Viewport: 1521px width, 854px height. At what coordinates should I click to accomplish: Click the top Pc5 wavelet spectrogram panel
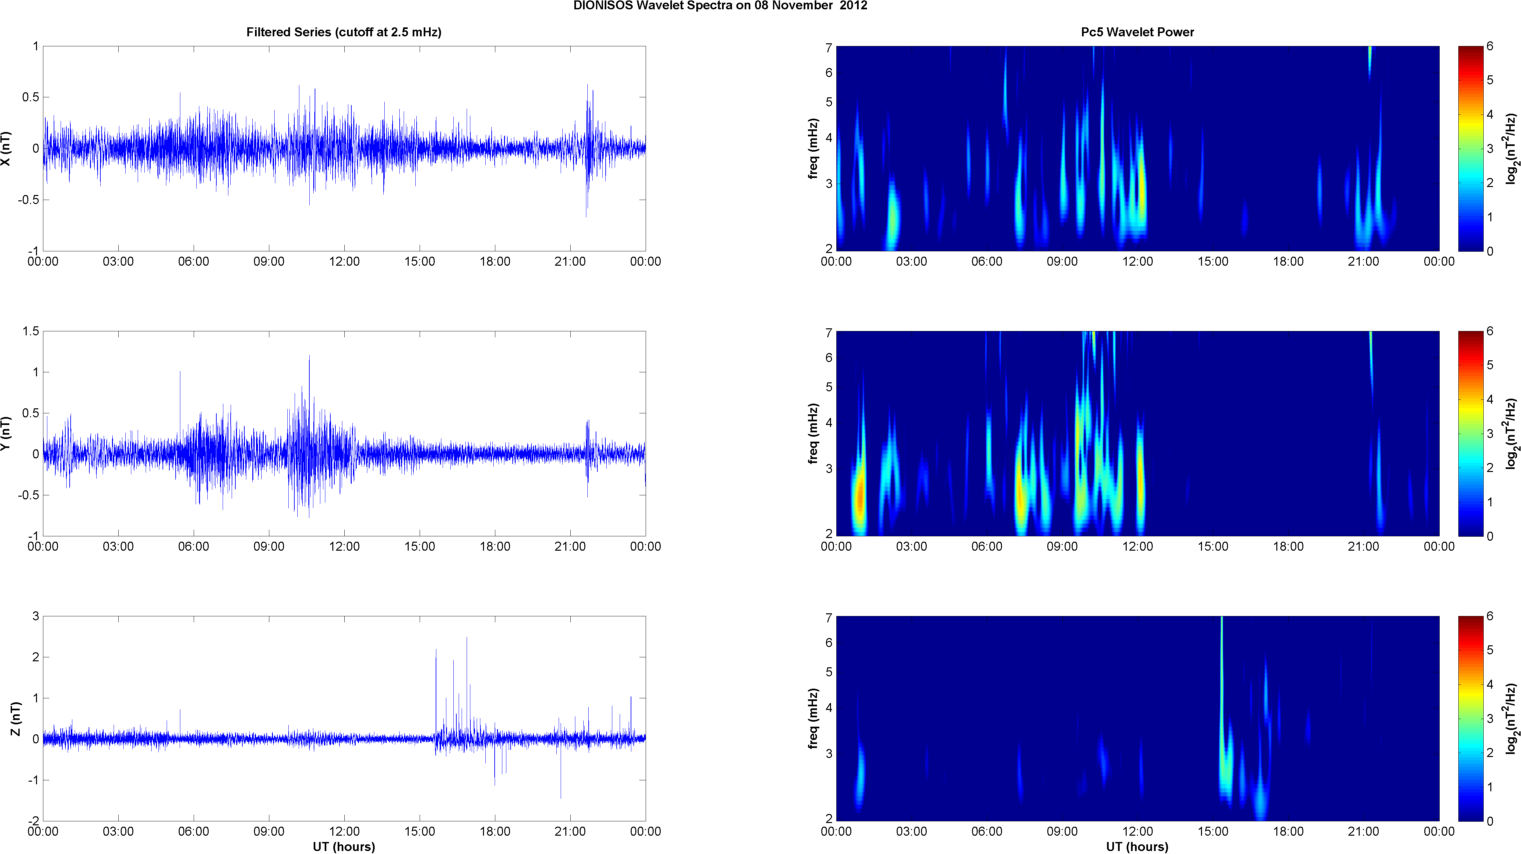click(x=1137, y=149)
